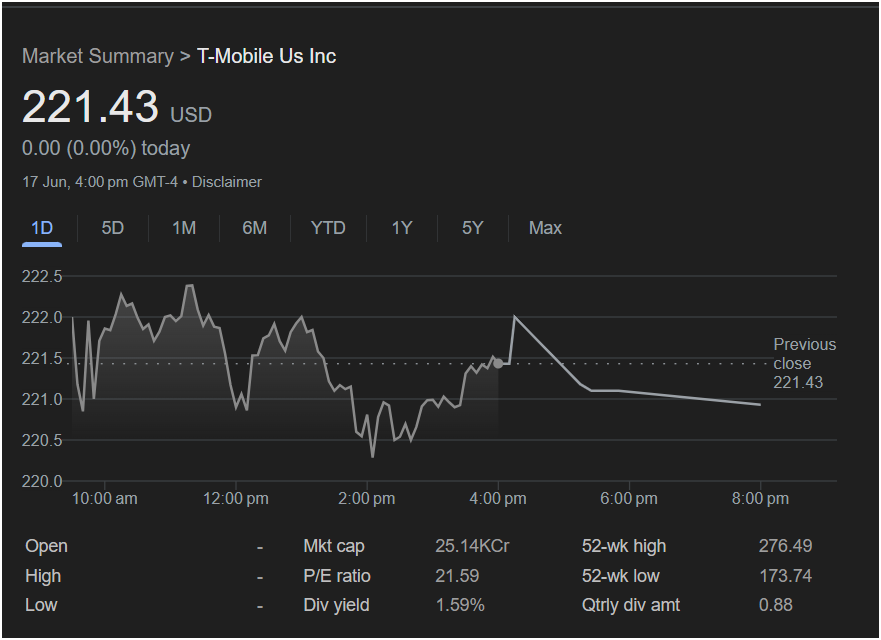Click the 12:00 pm axis label

point(235,498)
